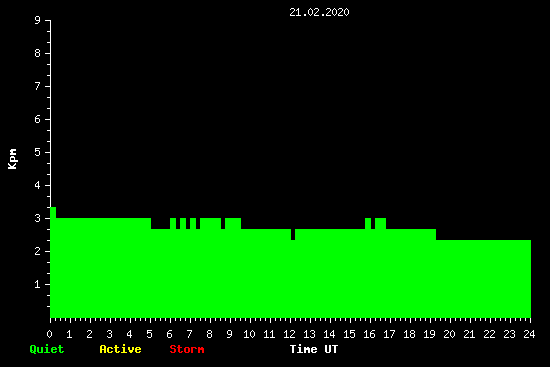Viewport: 550px width, 367px height.
Task: Click the yellow Active legend label
Action: pyautogui.click(x=120, y=349)
